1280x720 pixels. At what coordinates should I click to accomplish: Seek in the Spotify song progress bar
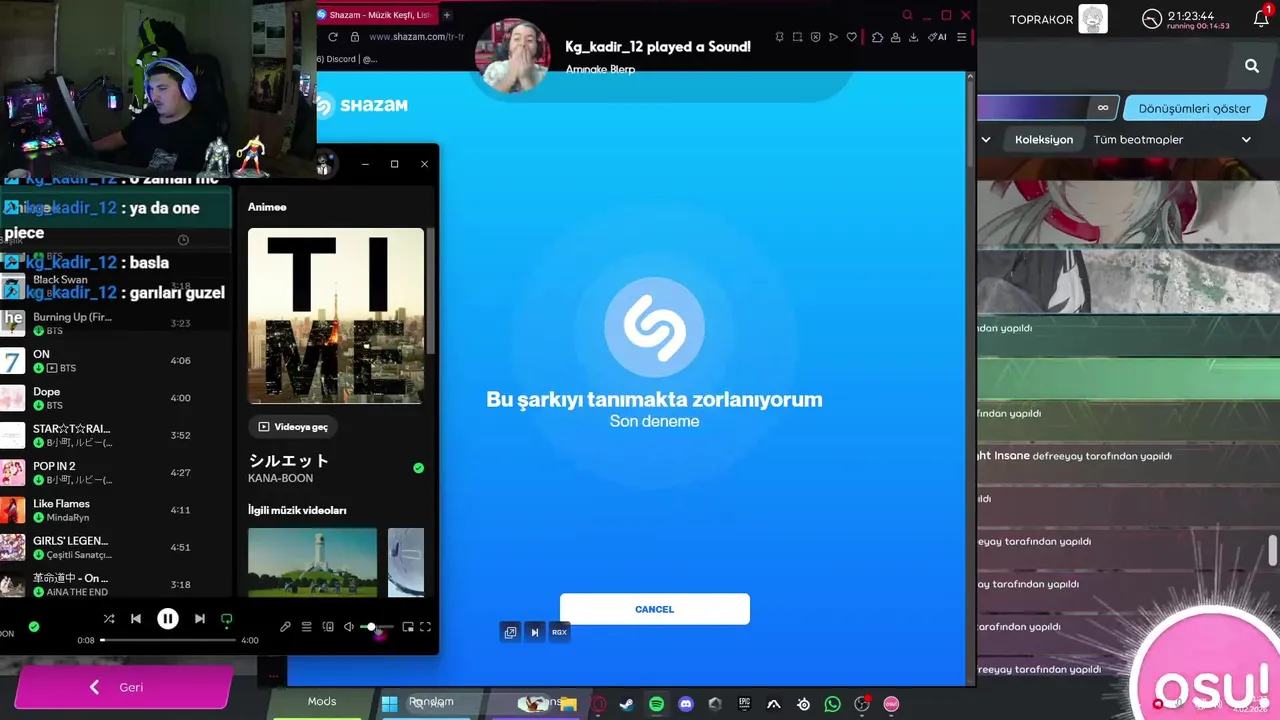click(168, 640)
